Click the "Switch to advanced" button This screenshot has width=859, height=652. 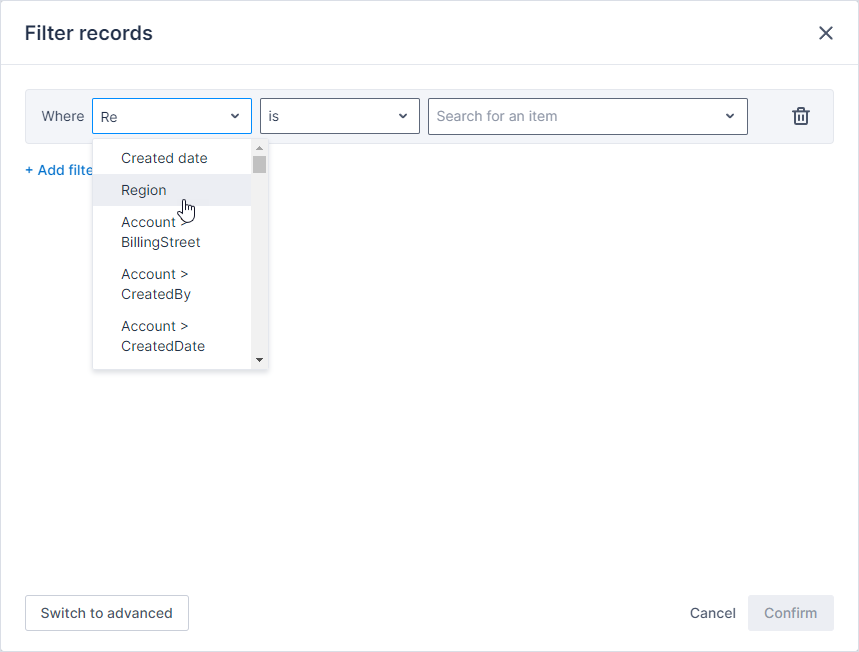(x=106, y=613)
